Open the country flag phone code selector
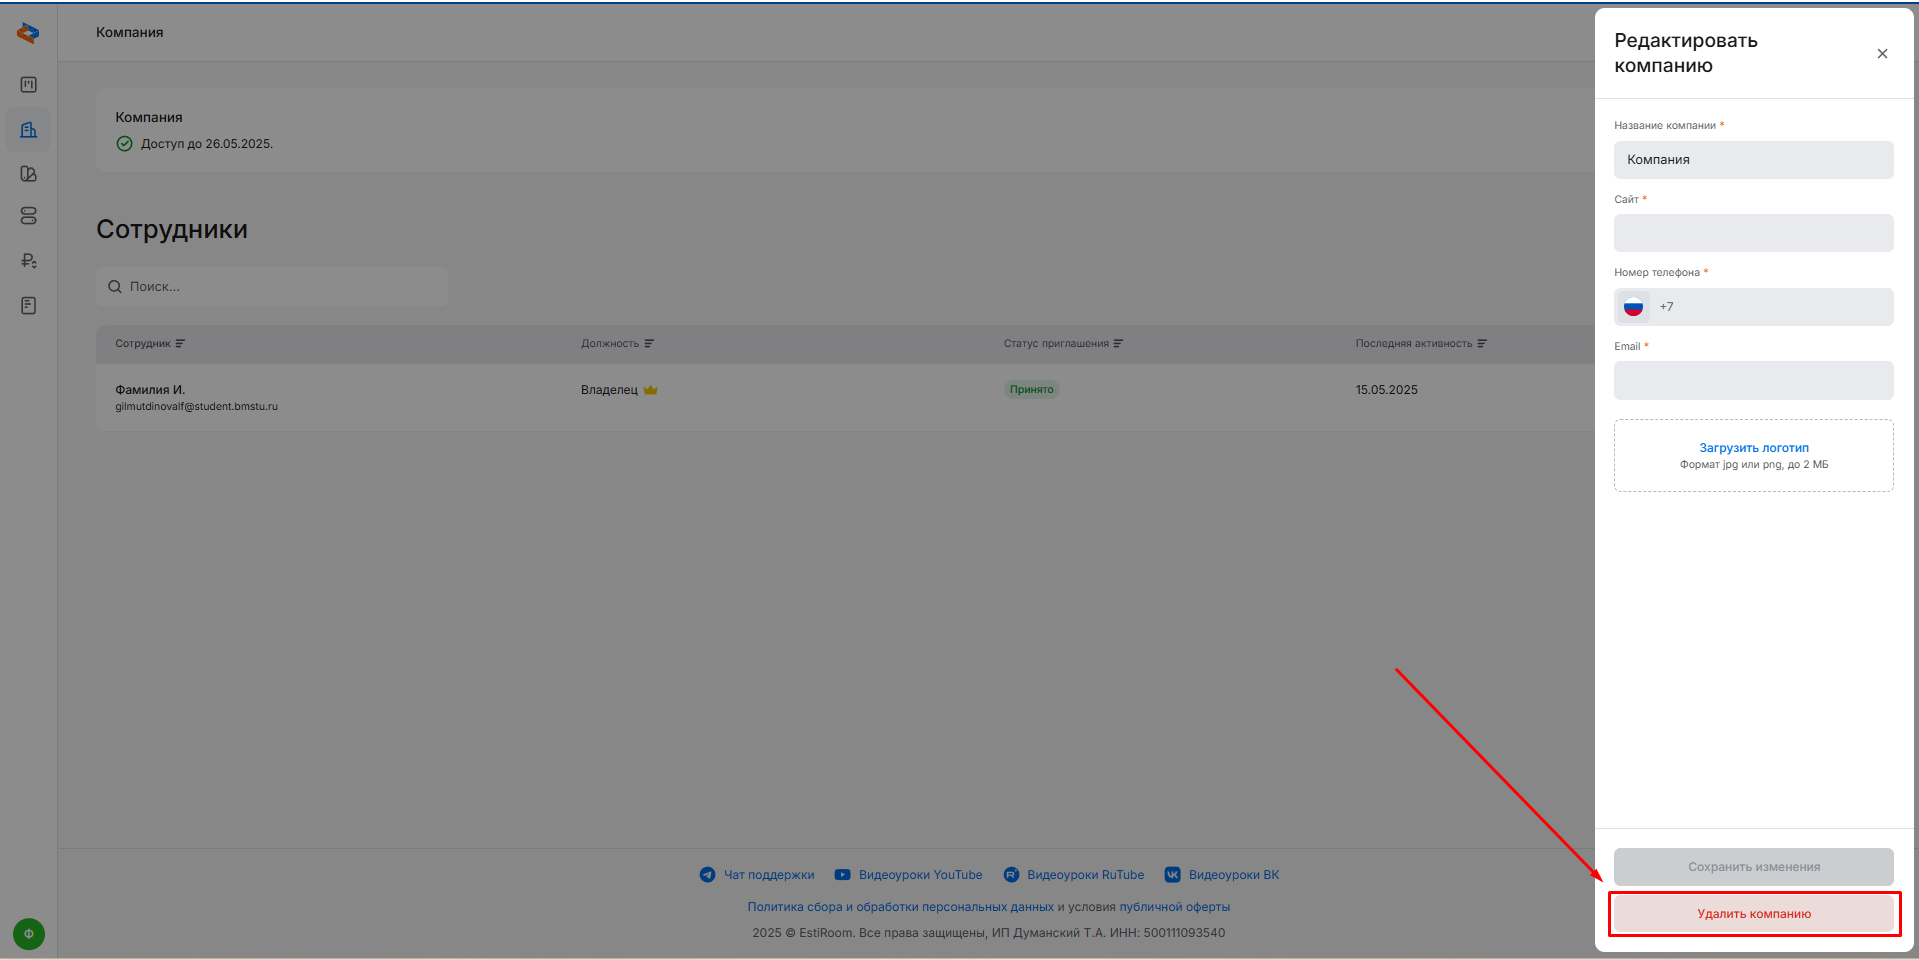Viewport: 1919px width, 960px height. tap(1633, 307)
